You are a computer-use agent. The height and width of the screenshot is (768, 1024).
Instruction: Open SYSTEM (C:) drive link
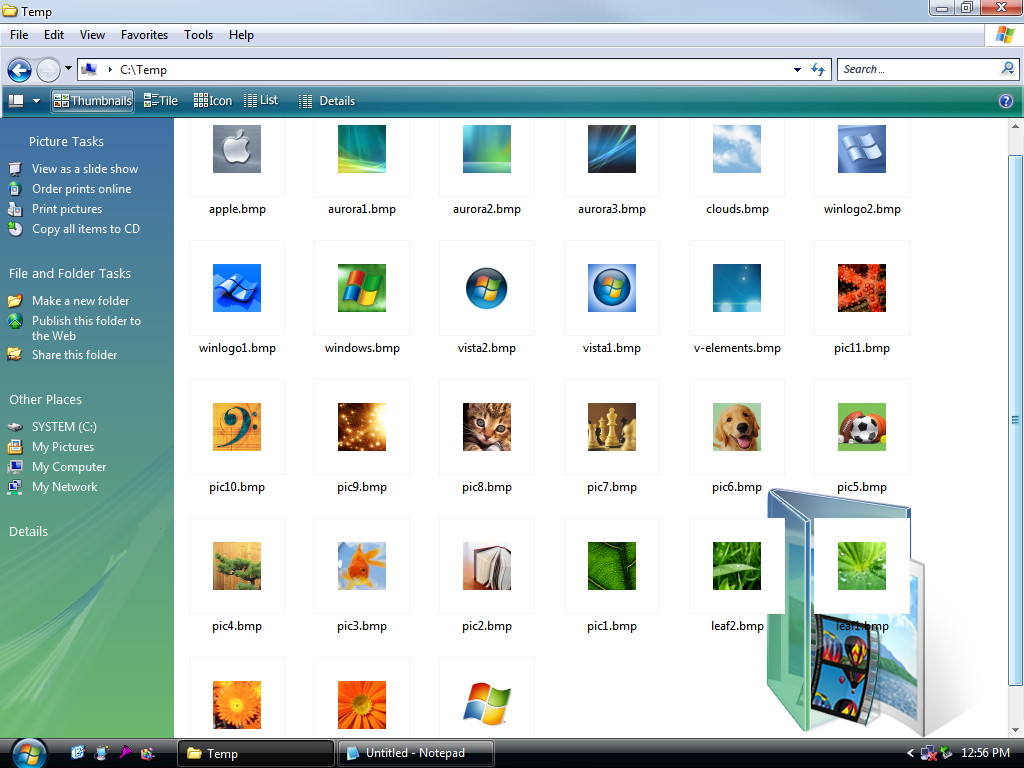tap(64, 427)
